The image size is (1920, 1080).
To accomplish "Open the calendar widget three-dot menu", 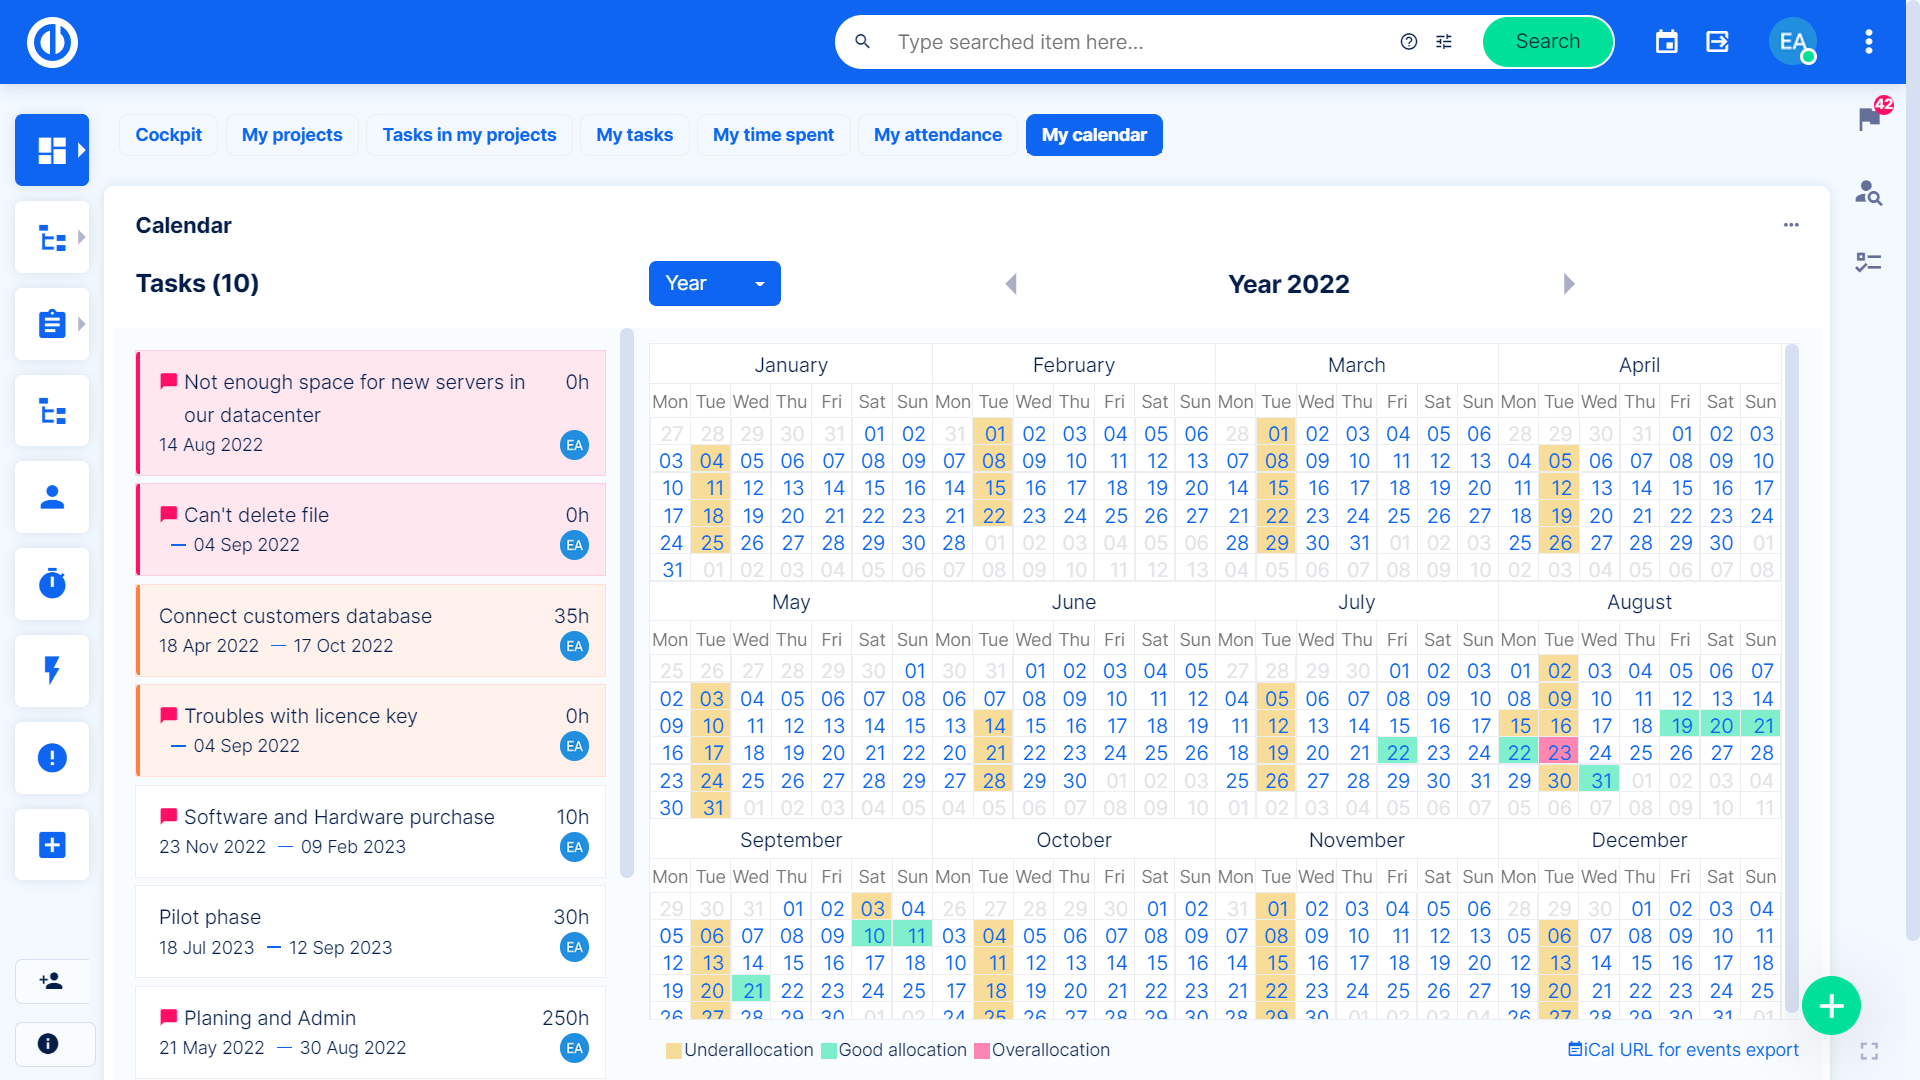I will click(x=1790, y=225).
